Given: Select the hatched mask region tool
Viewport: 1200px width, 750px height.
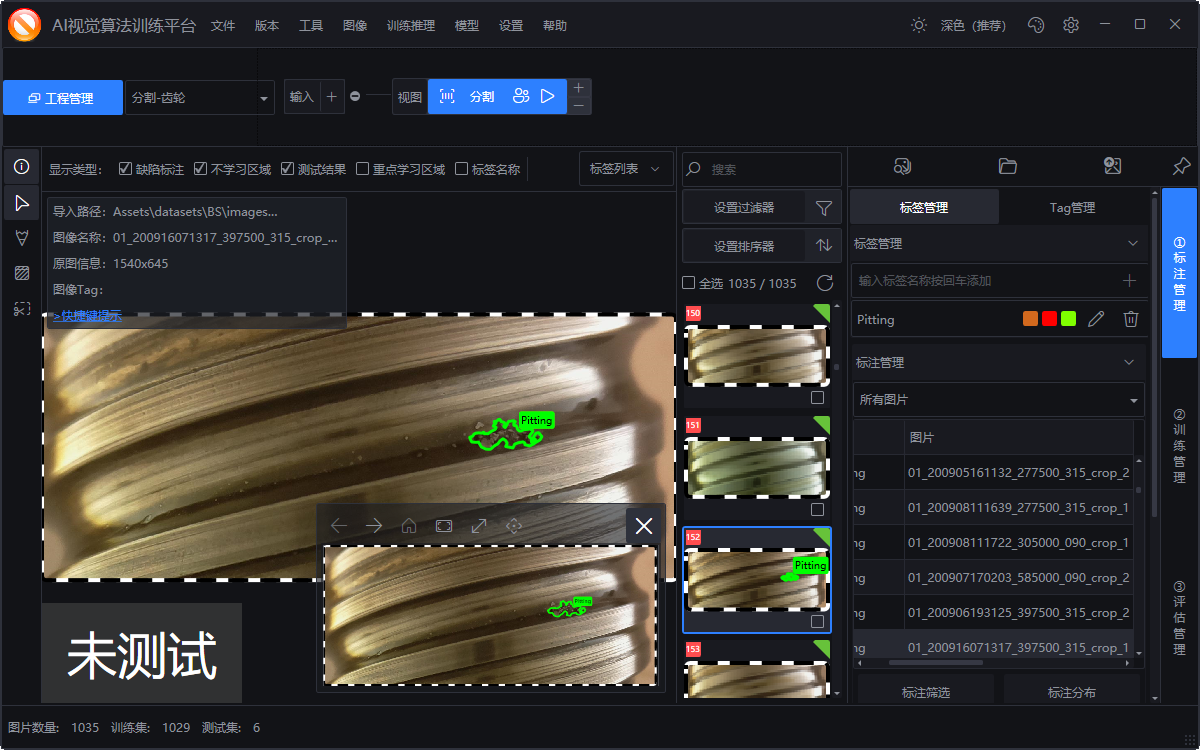Looking at the screenshot, I should (21, 273).
